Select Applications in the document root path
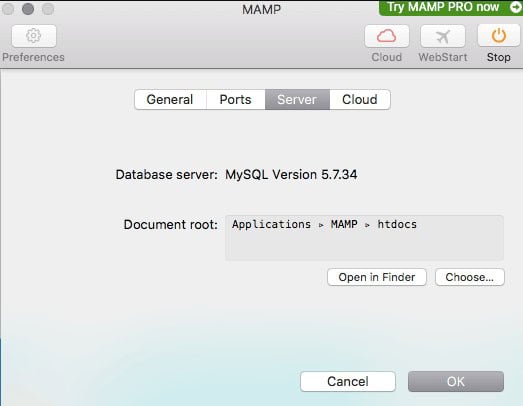The image size is (523, 406). coord(271,224)
